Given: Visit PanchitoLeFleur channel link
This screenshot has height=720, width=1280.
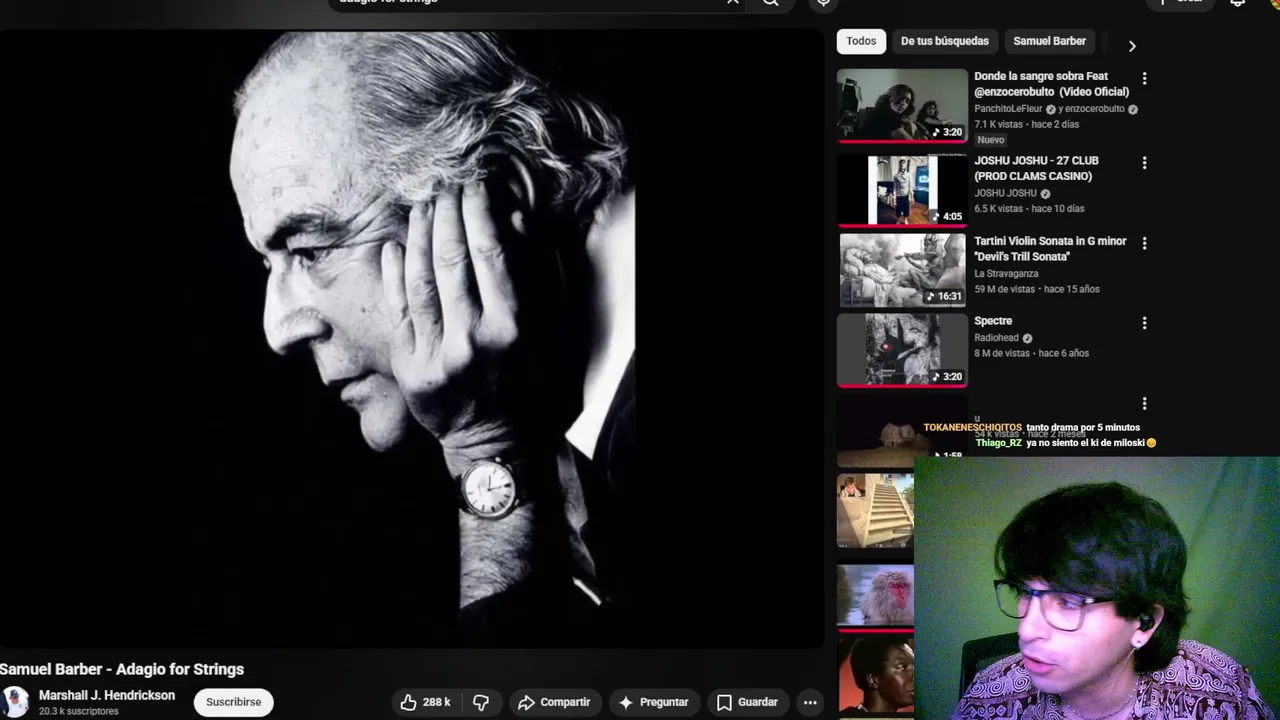Looking at the screenshot, I should click(1008, 109).
